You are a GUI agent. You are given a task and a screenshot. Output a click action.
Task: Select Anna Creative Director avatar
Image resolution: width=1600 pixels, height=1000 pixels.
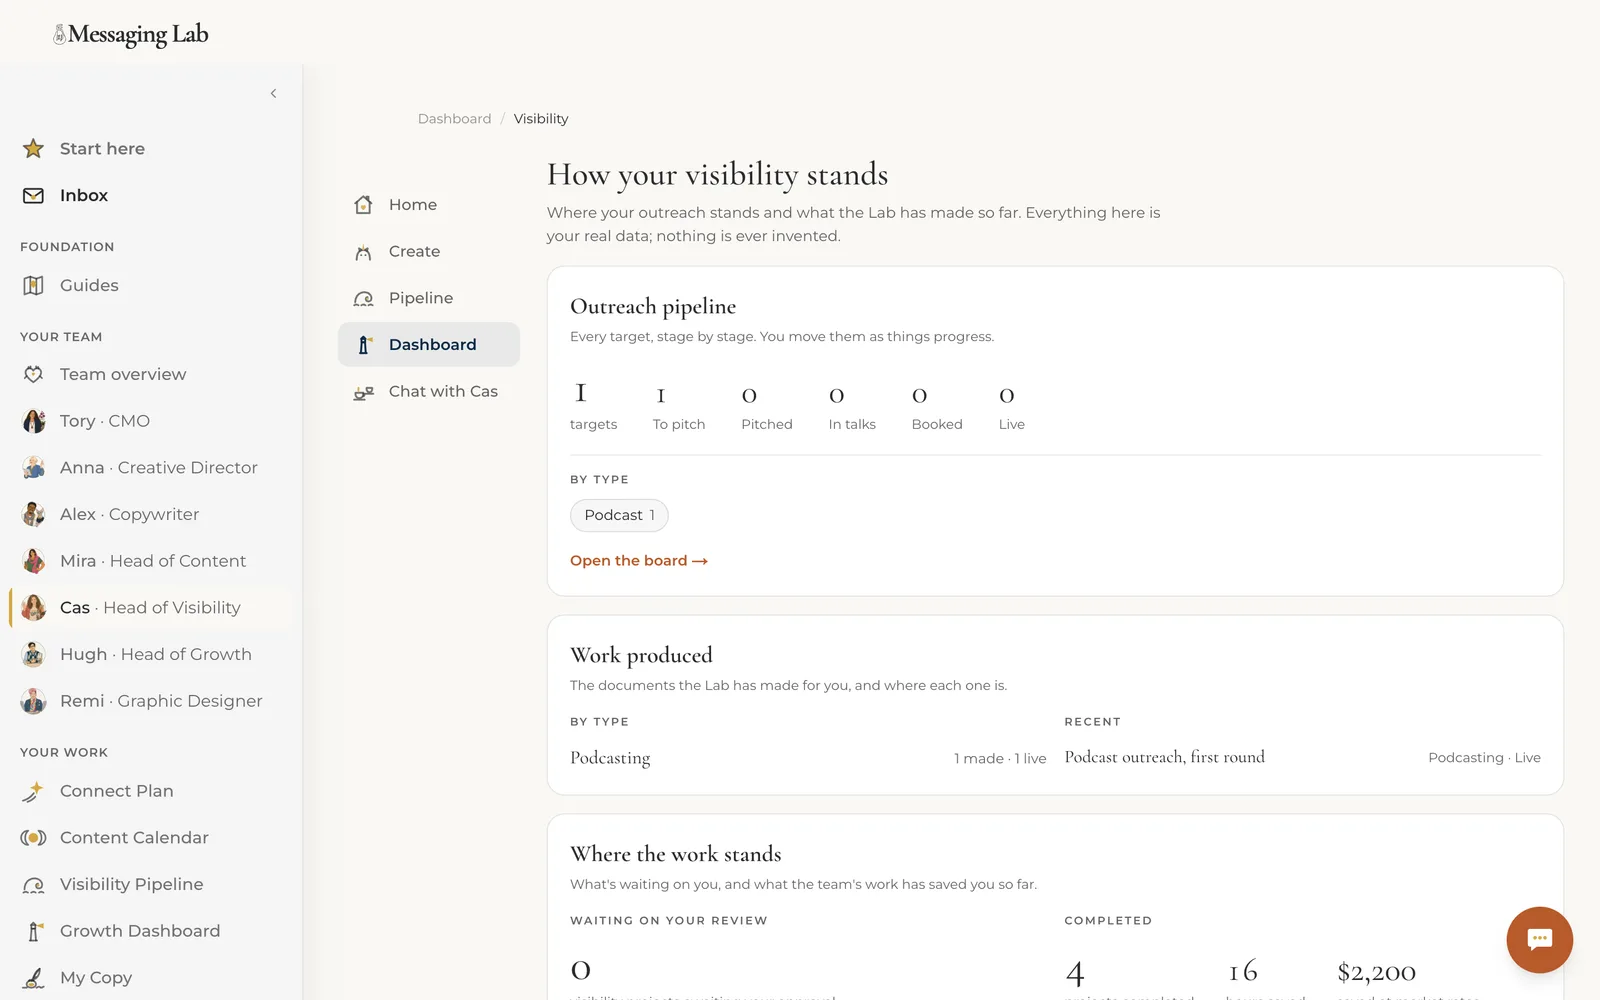coord(33,467)
